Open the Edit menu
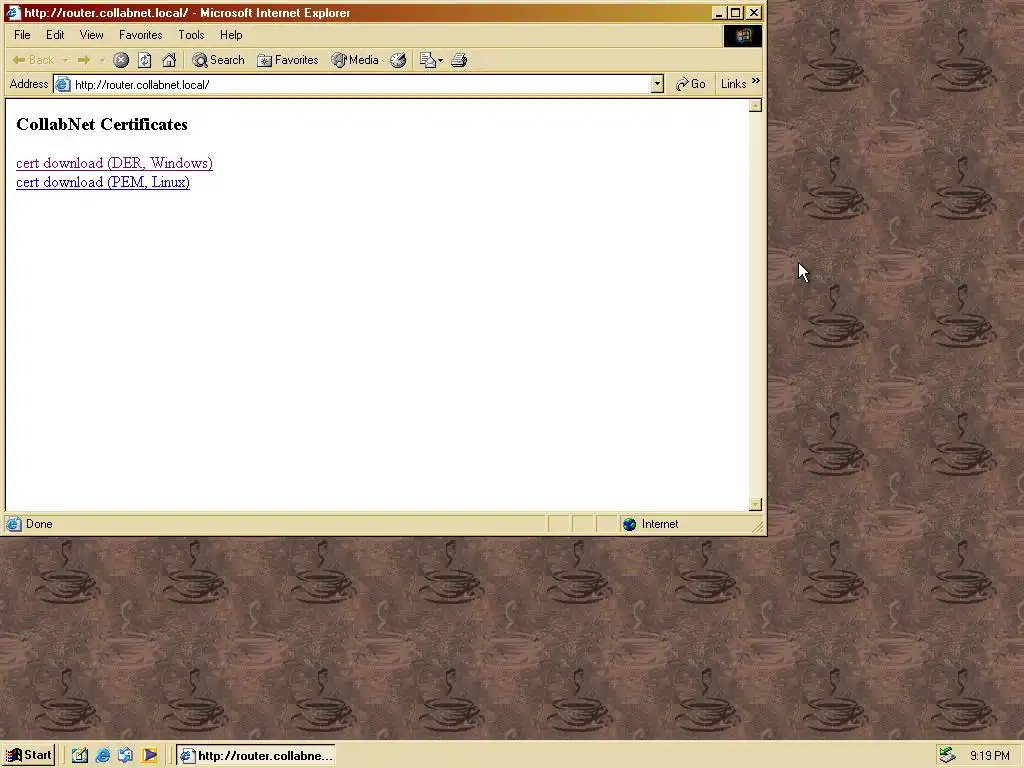 pos(55,35)
